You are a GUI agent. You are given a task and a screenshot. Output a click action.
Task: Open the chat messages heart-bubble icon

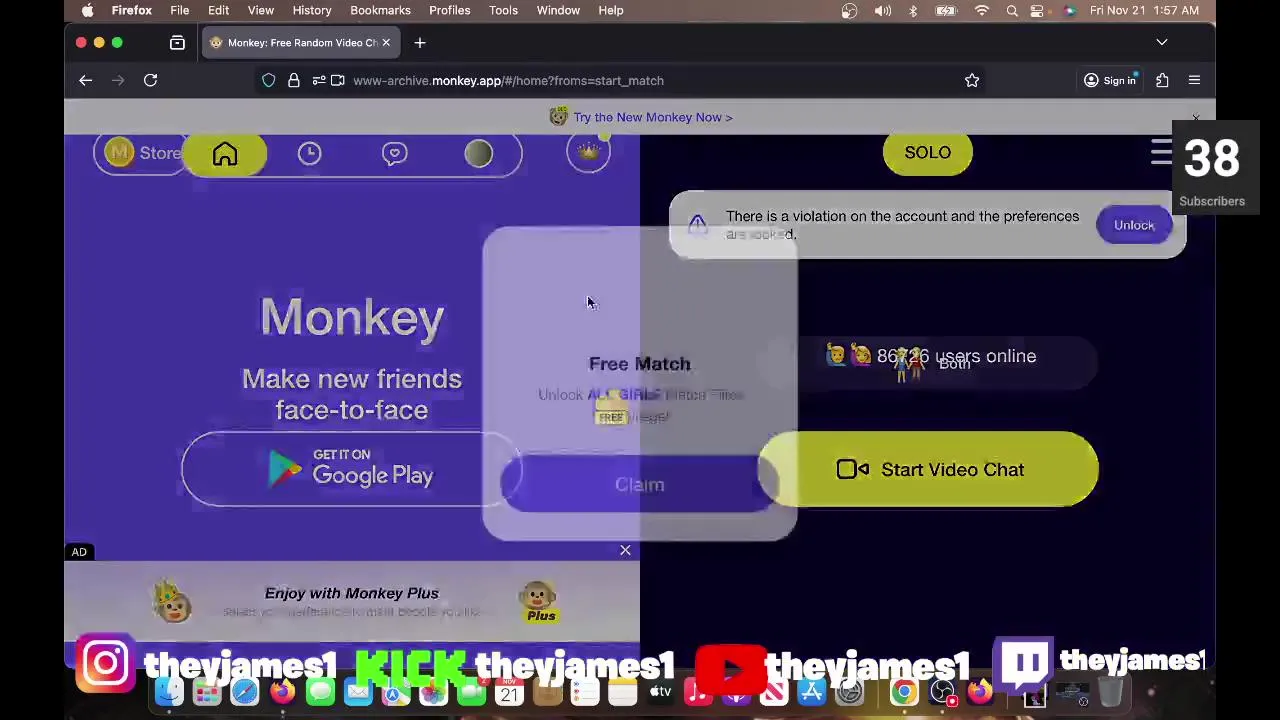(394, 153)
